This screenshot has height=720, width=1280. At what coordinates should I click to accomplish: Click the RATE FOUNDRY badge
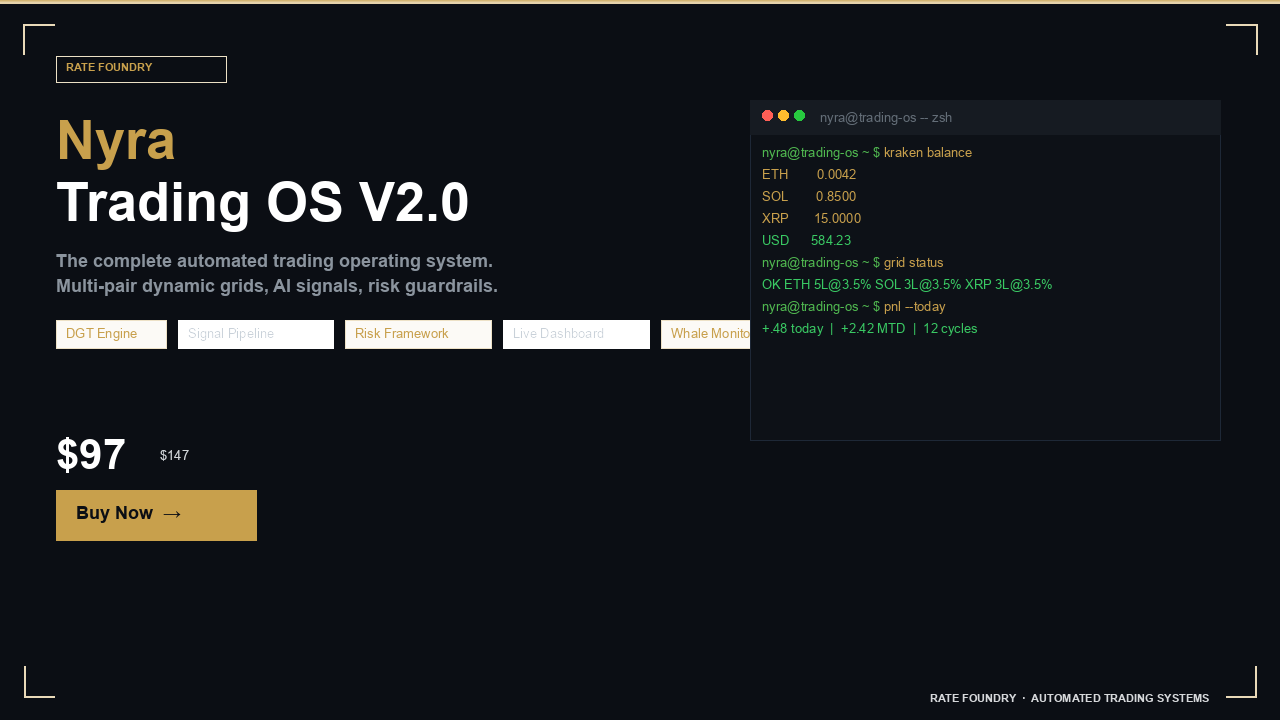click(141, 69)
